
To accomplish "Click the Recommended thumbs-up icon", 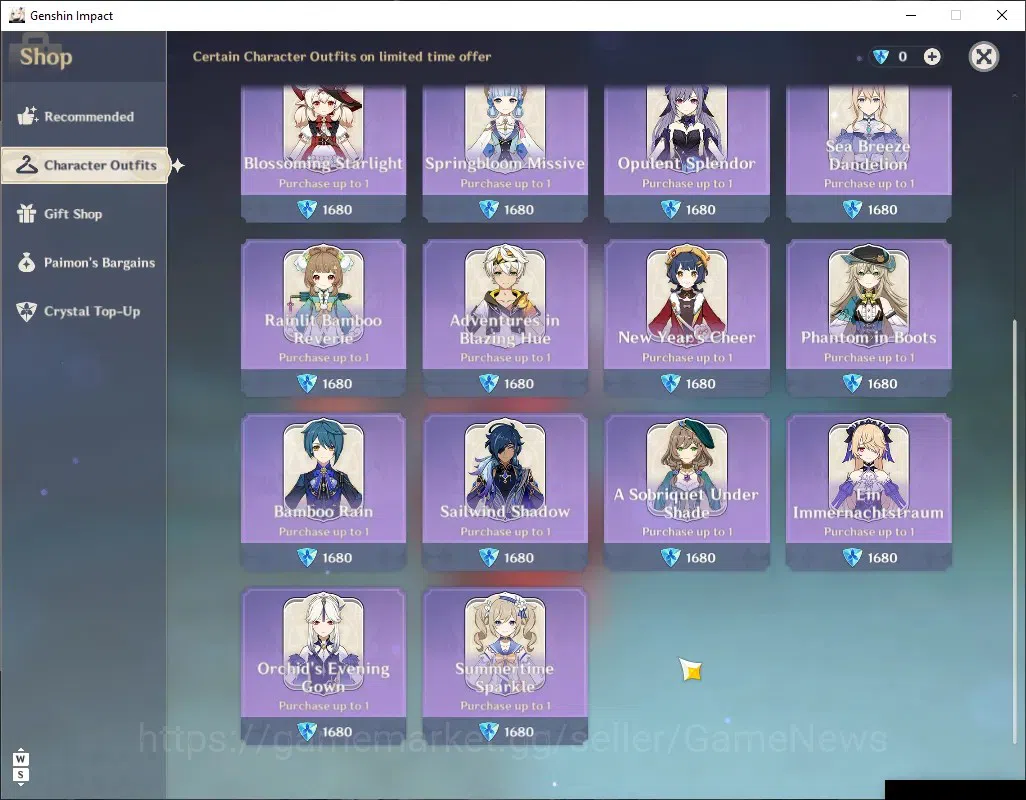I will coord(27,116).
